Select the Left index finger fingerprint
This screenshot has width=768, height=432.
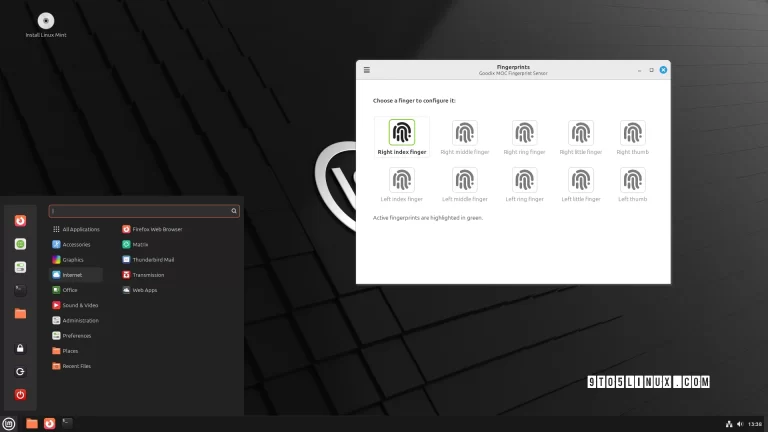[x=402, y=181]
